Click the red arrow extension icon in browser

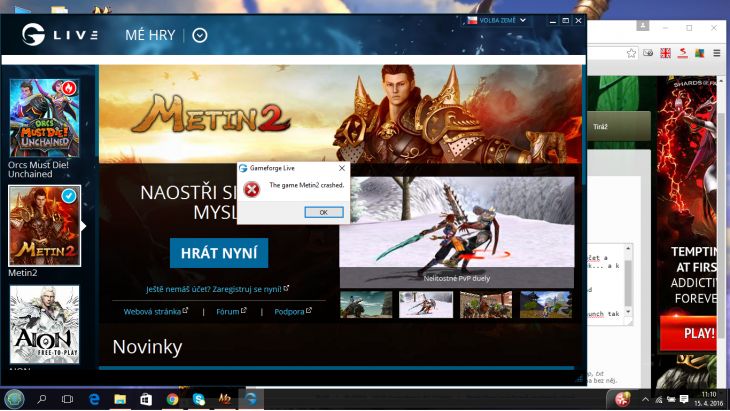click(683, 53)
